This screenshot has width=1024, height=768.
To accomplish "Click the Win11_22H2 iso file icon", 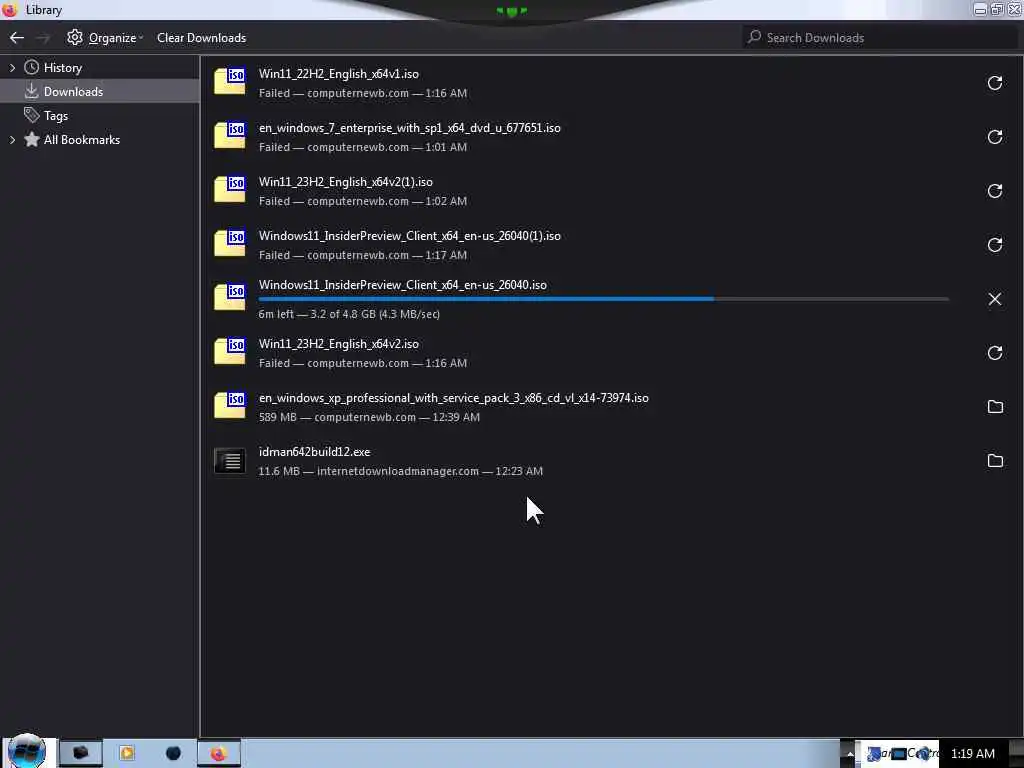I will (x=230, y=82).
